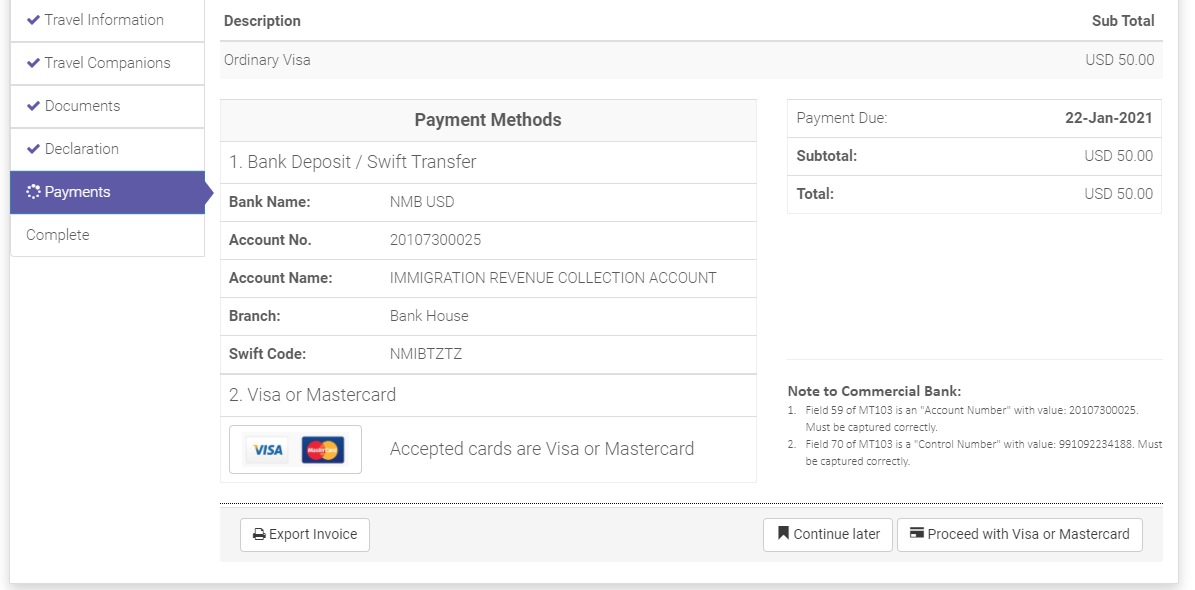
Task: Select the Complete step
Action: (x=107, y=235)
